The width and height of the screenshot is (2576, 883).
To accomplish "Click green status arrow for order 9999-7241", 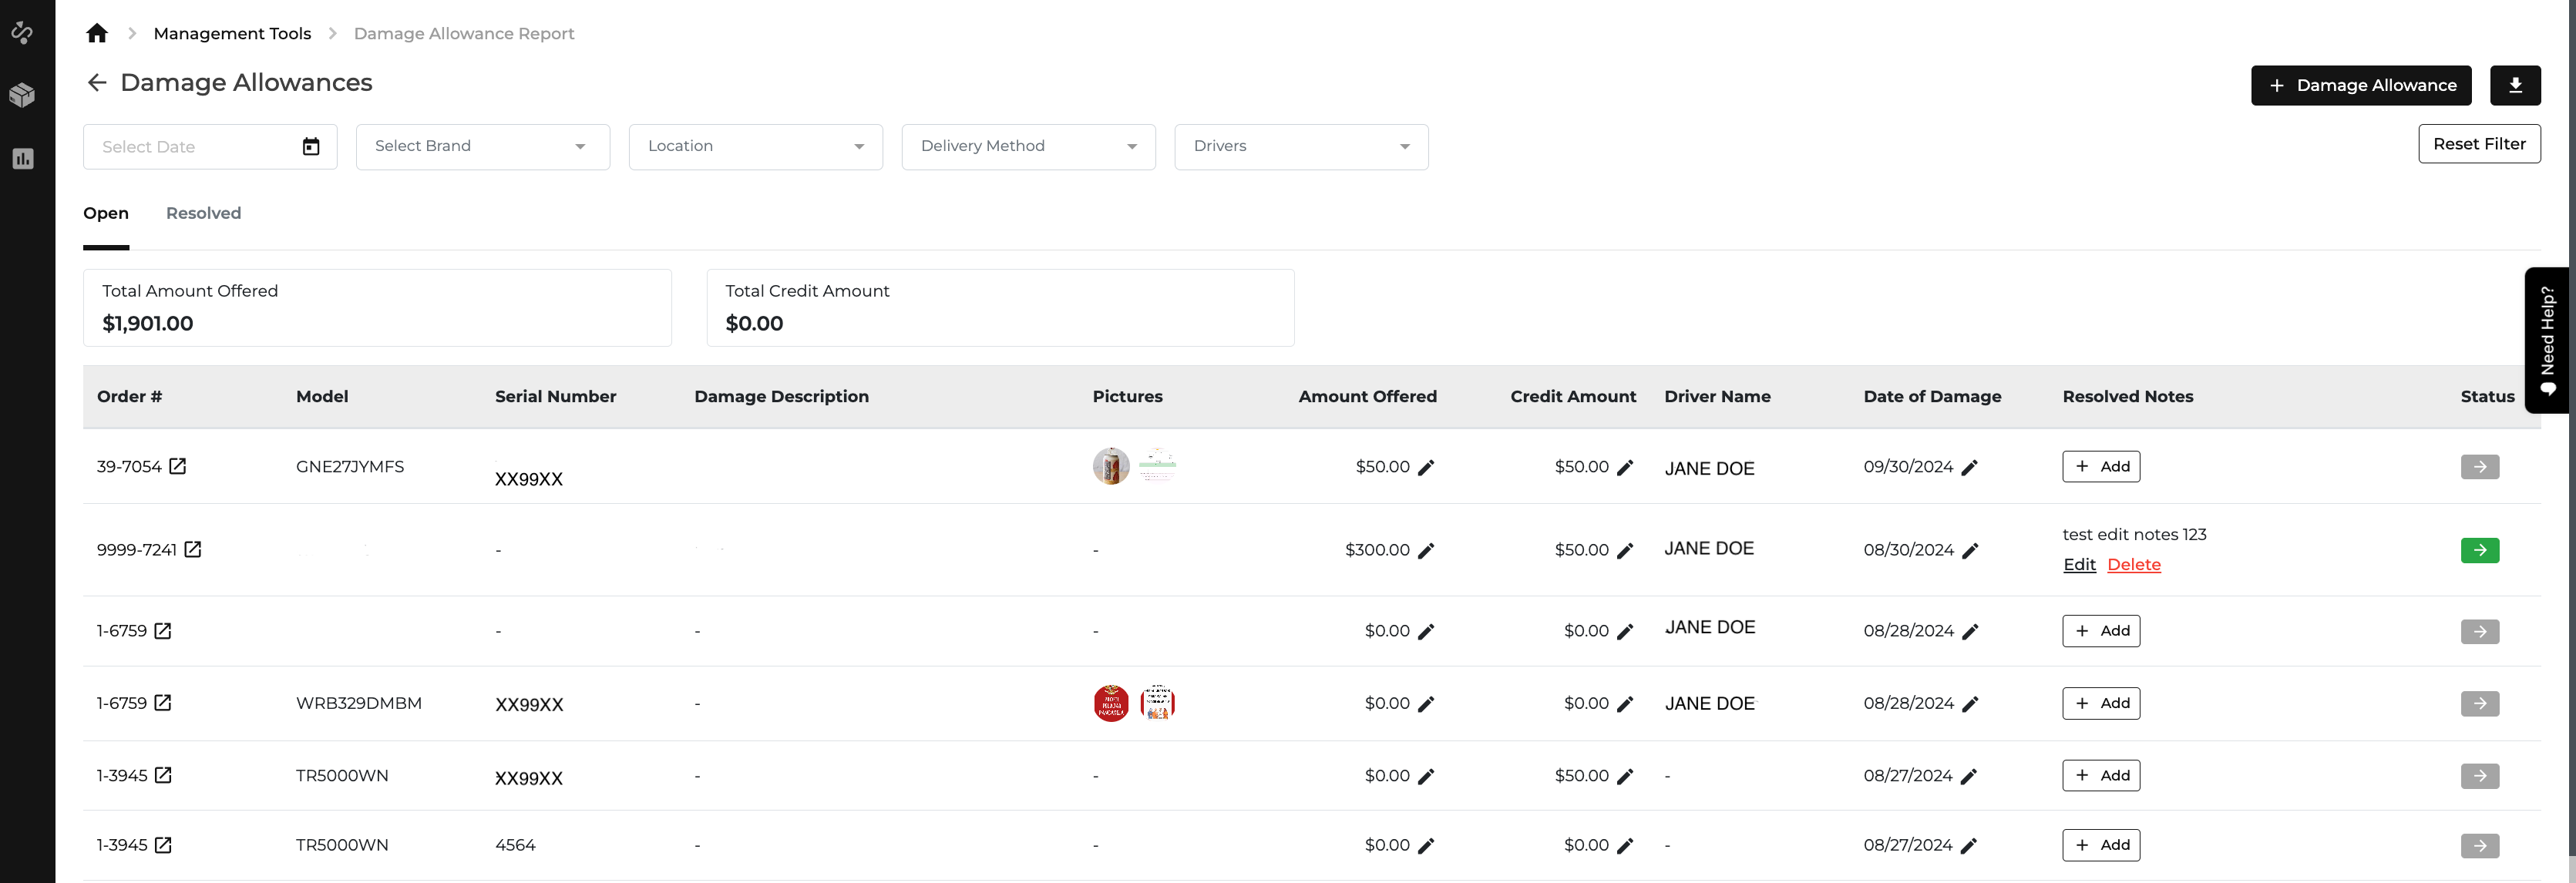I will click(2479, 550).
